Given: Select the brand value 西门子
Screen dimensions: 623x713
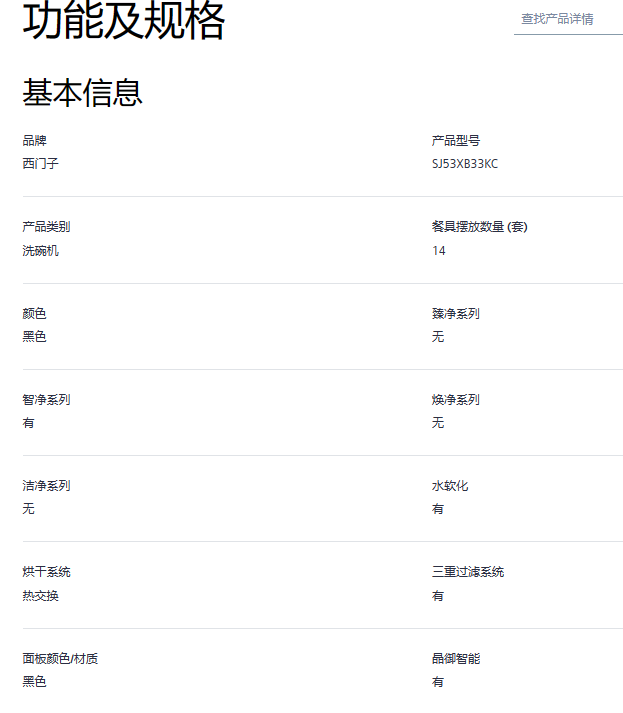Looking at the screenshot, I should tap(40, 164).
